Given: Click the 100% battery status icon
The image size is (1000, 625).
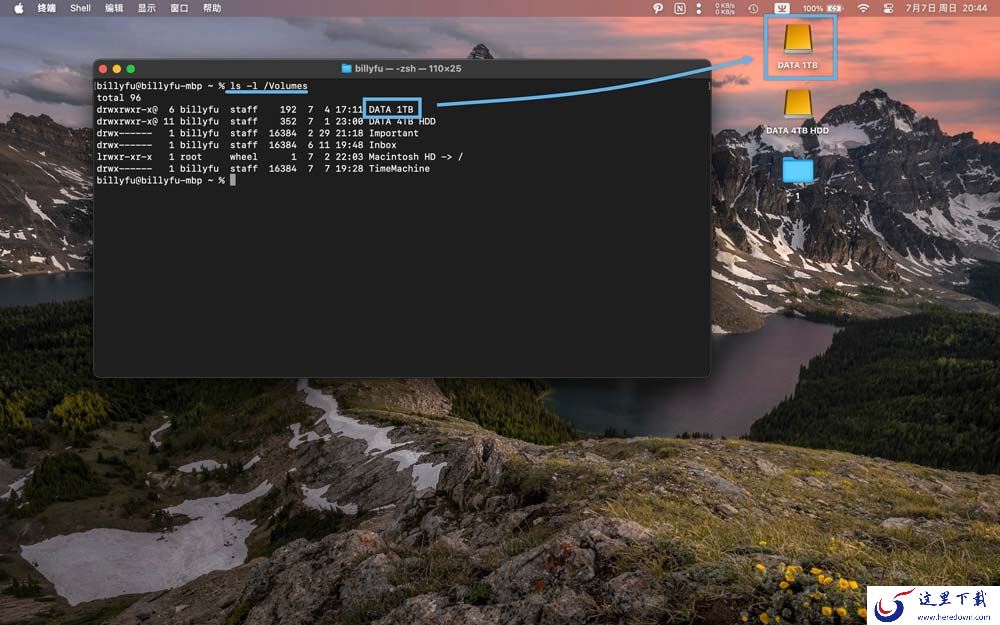Looking at the screenshot, I should pos(823,8).
